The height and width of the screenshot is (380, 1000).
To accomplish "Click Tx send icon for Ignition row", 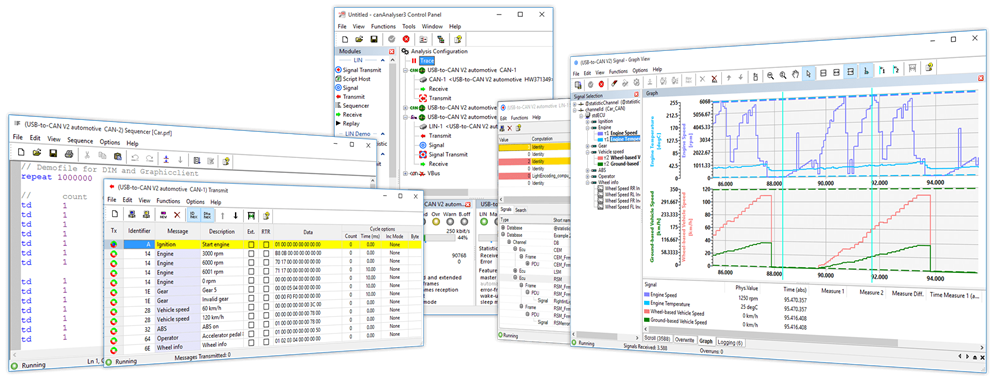I will point(114,244).
